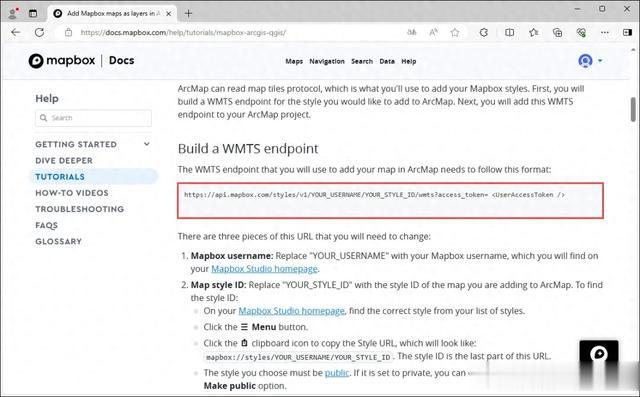Expand the Getting Started chevron
The image size is (640, 397).
pyautogui.click(x=147, y=144)
